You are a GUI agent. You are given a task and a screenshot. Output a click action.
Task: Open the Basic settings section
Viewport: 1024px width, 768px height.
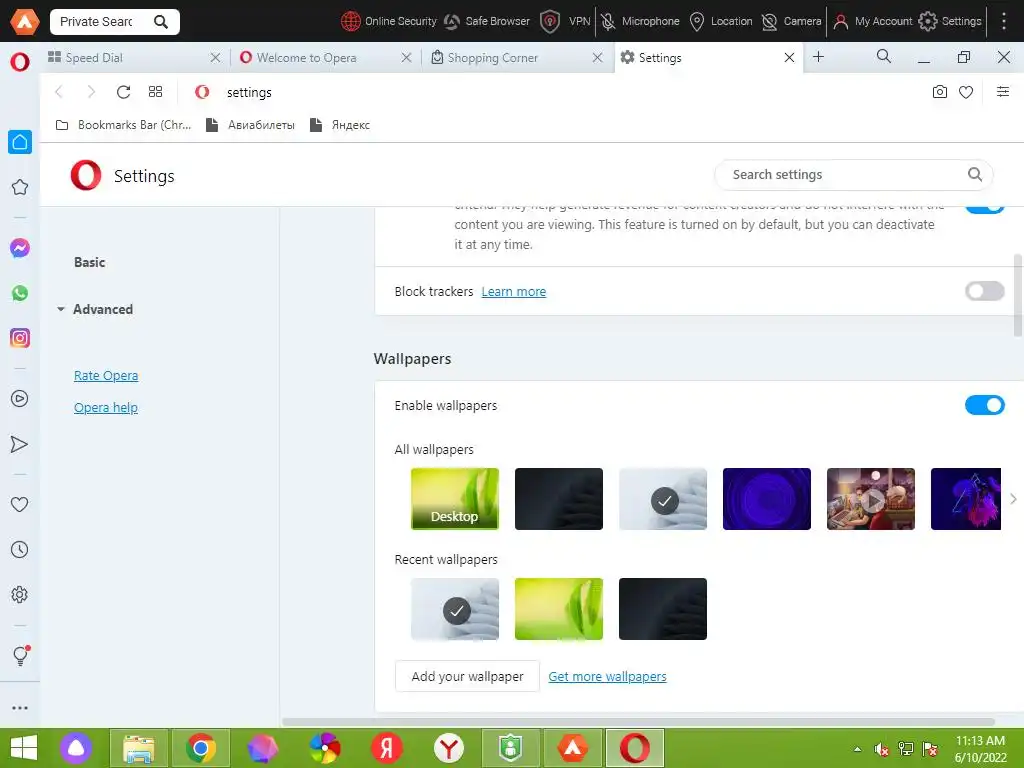[89, 263]
